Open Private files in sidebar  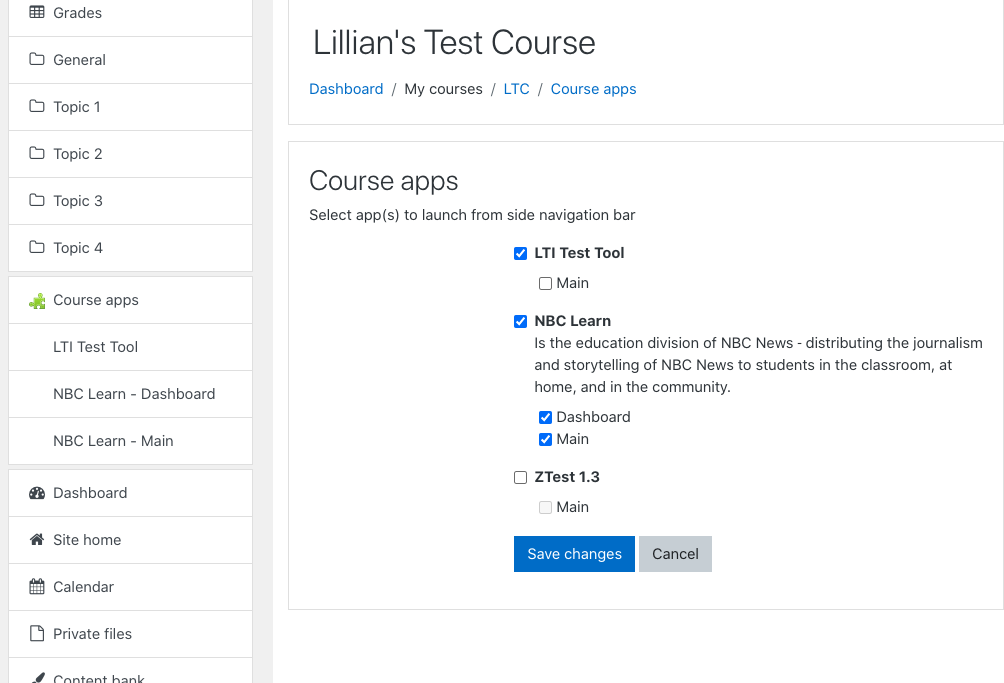click(131, 634)
